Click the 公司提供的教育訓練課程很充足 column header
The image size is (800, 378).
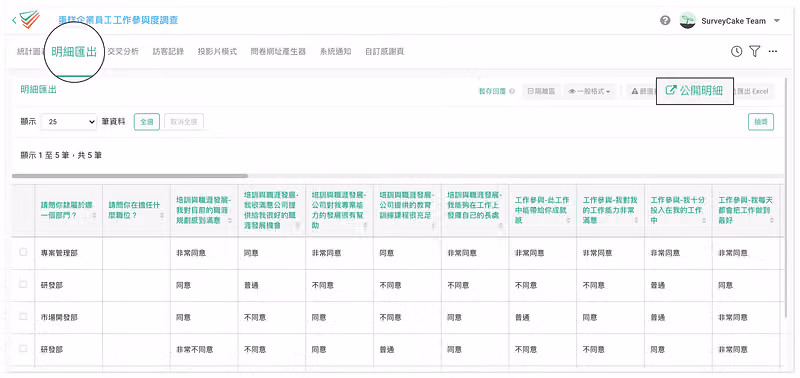tap(407, 210)
